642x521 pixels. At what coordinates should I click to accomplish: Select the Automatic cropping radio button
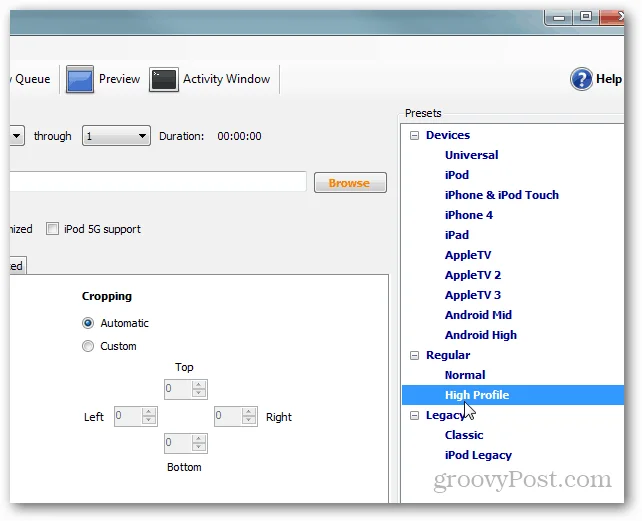88,323
